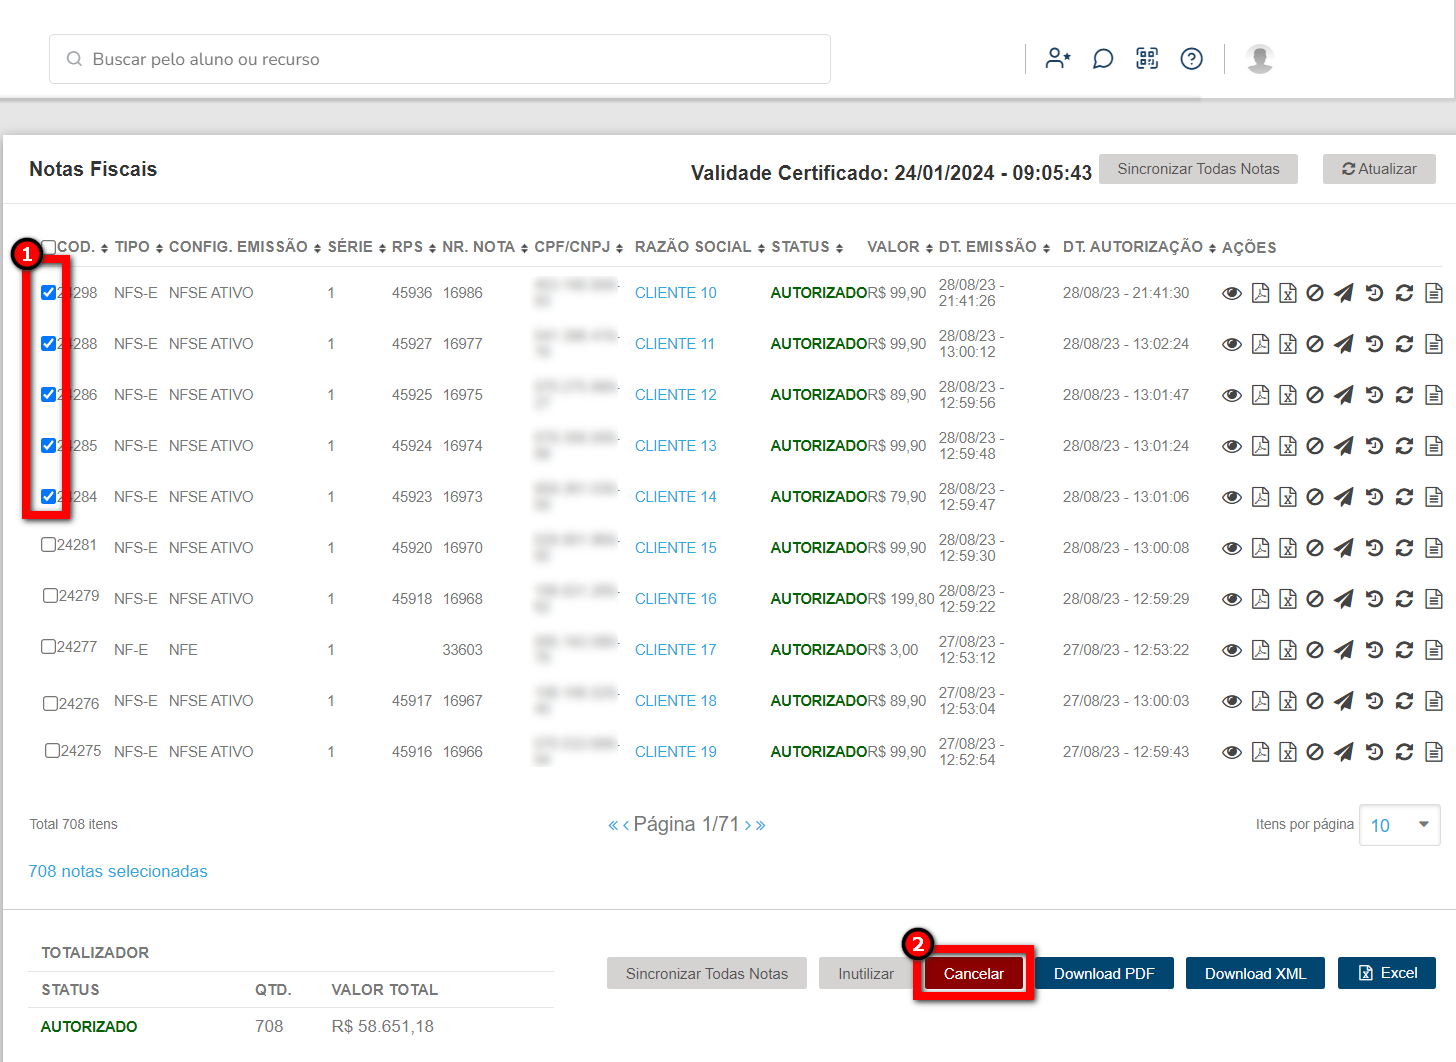Screen dimensions: 1456x1062
Task: Open the QR code scanner icon
Action: pyautogui.click(x=1147, y=59)
